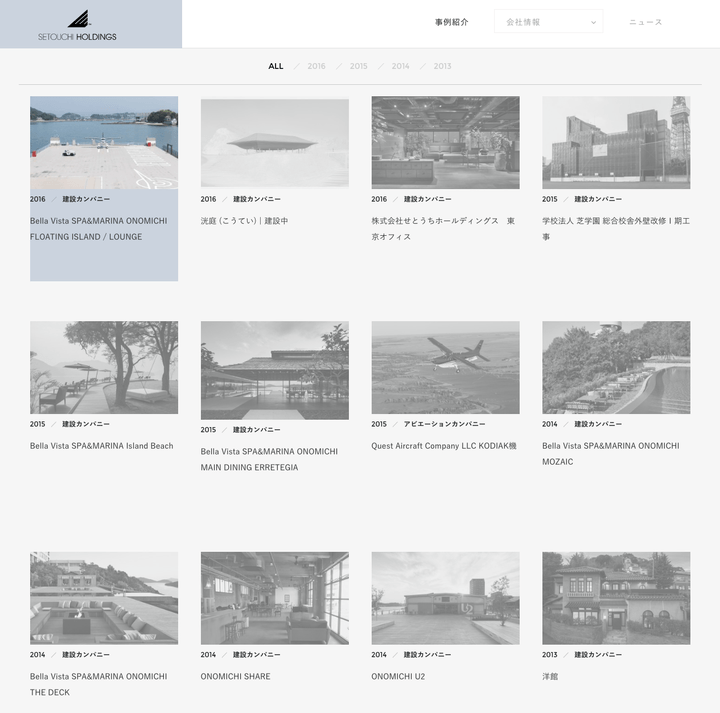Filter case studies by 2016
Image resolution: width=720 pixels, height=713 pixels.
pos(316,66)
